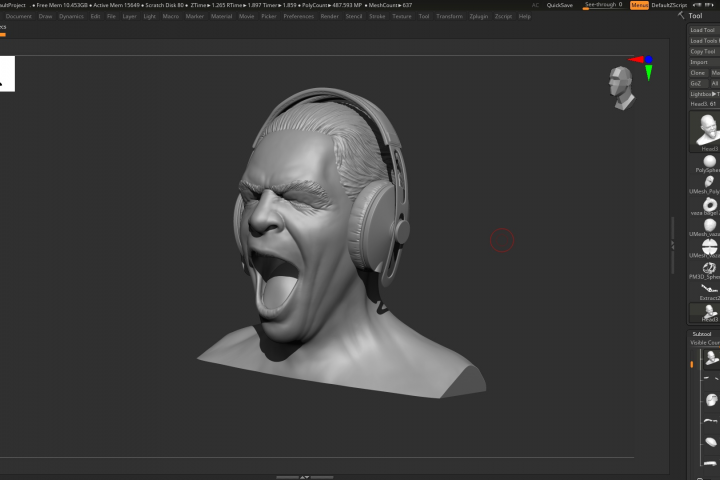Select the oval disc subtool
720x480 pixels.
(x=711, y=442)
